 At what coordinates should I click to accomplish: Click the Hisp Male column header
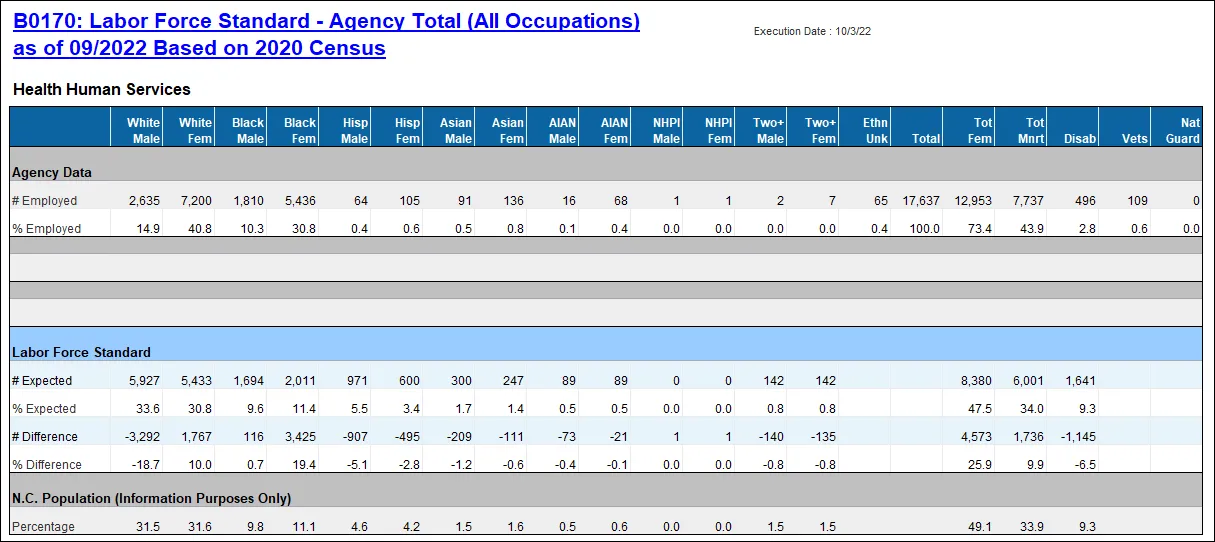(354, 130)
